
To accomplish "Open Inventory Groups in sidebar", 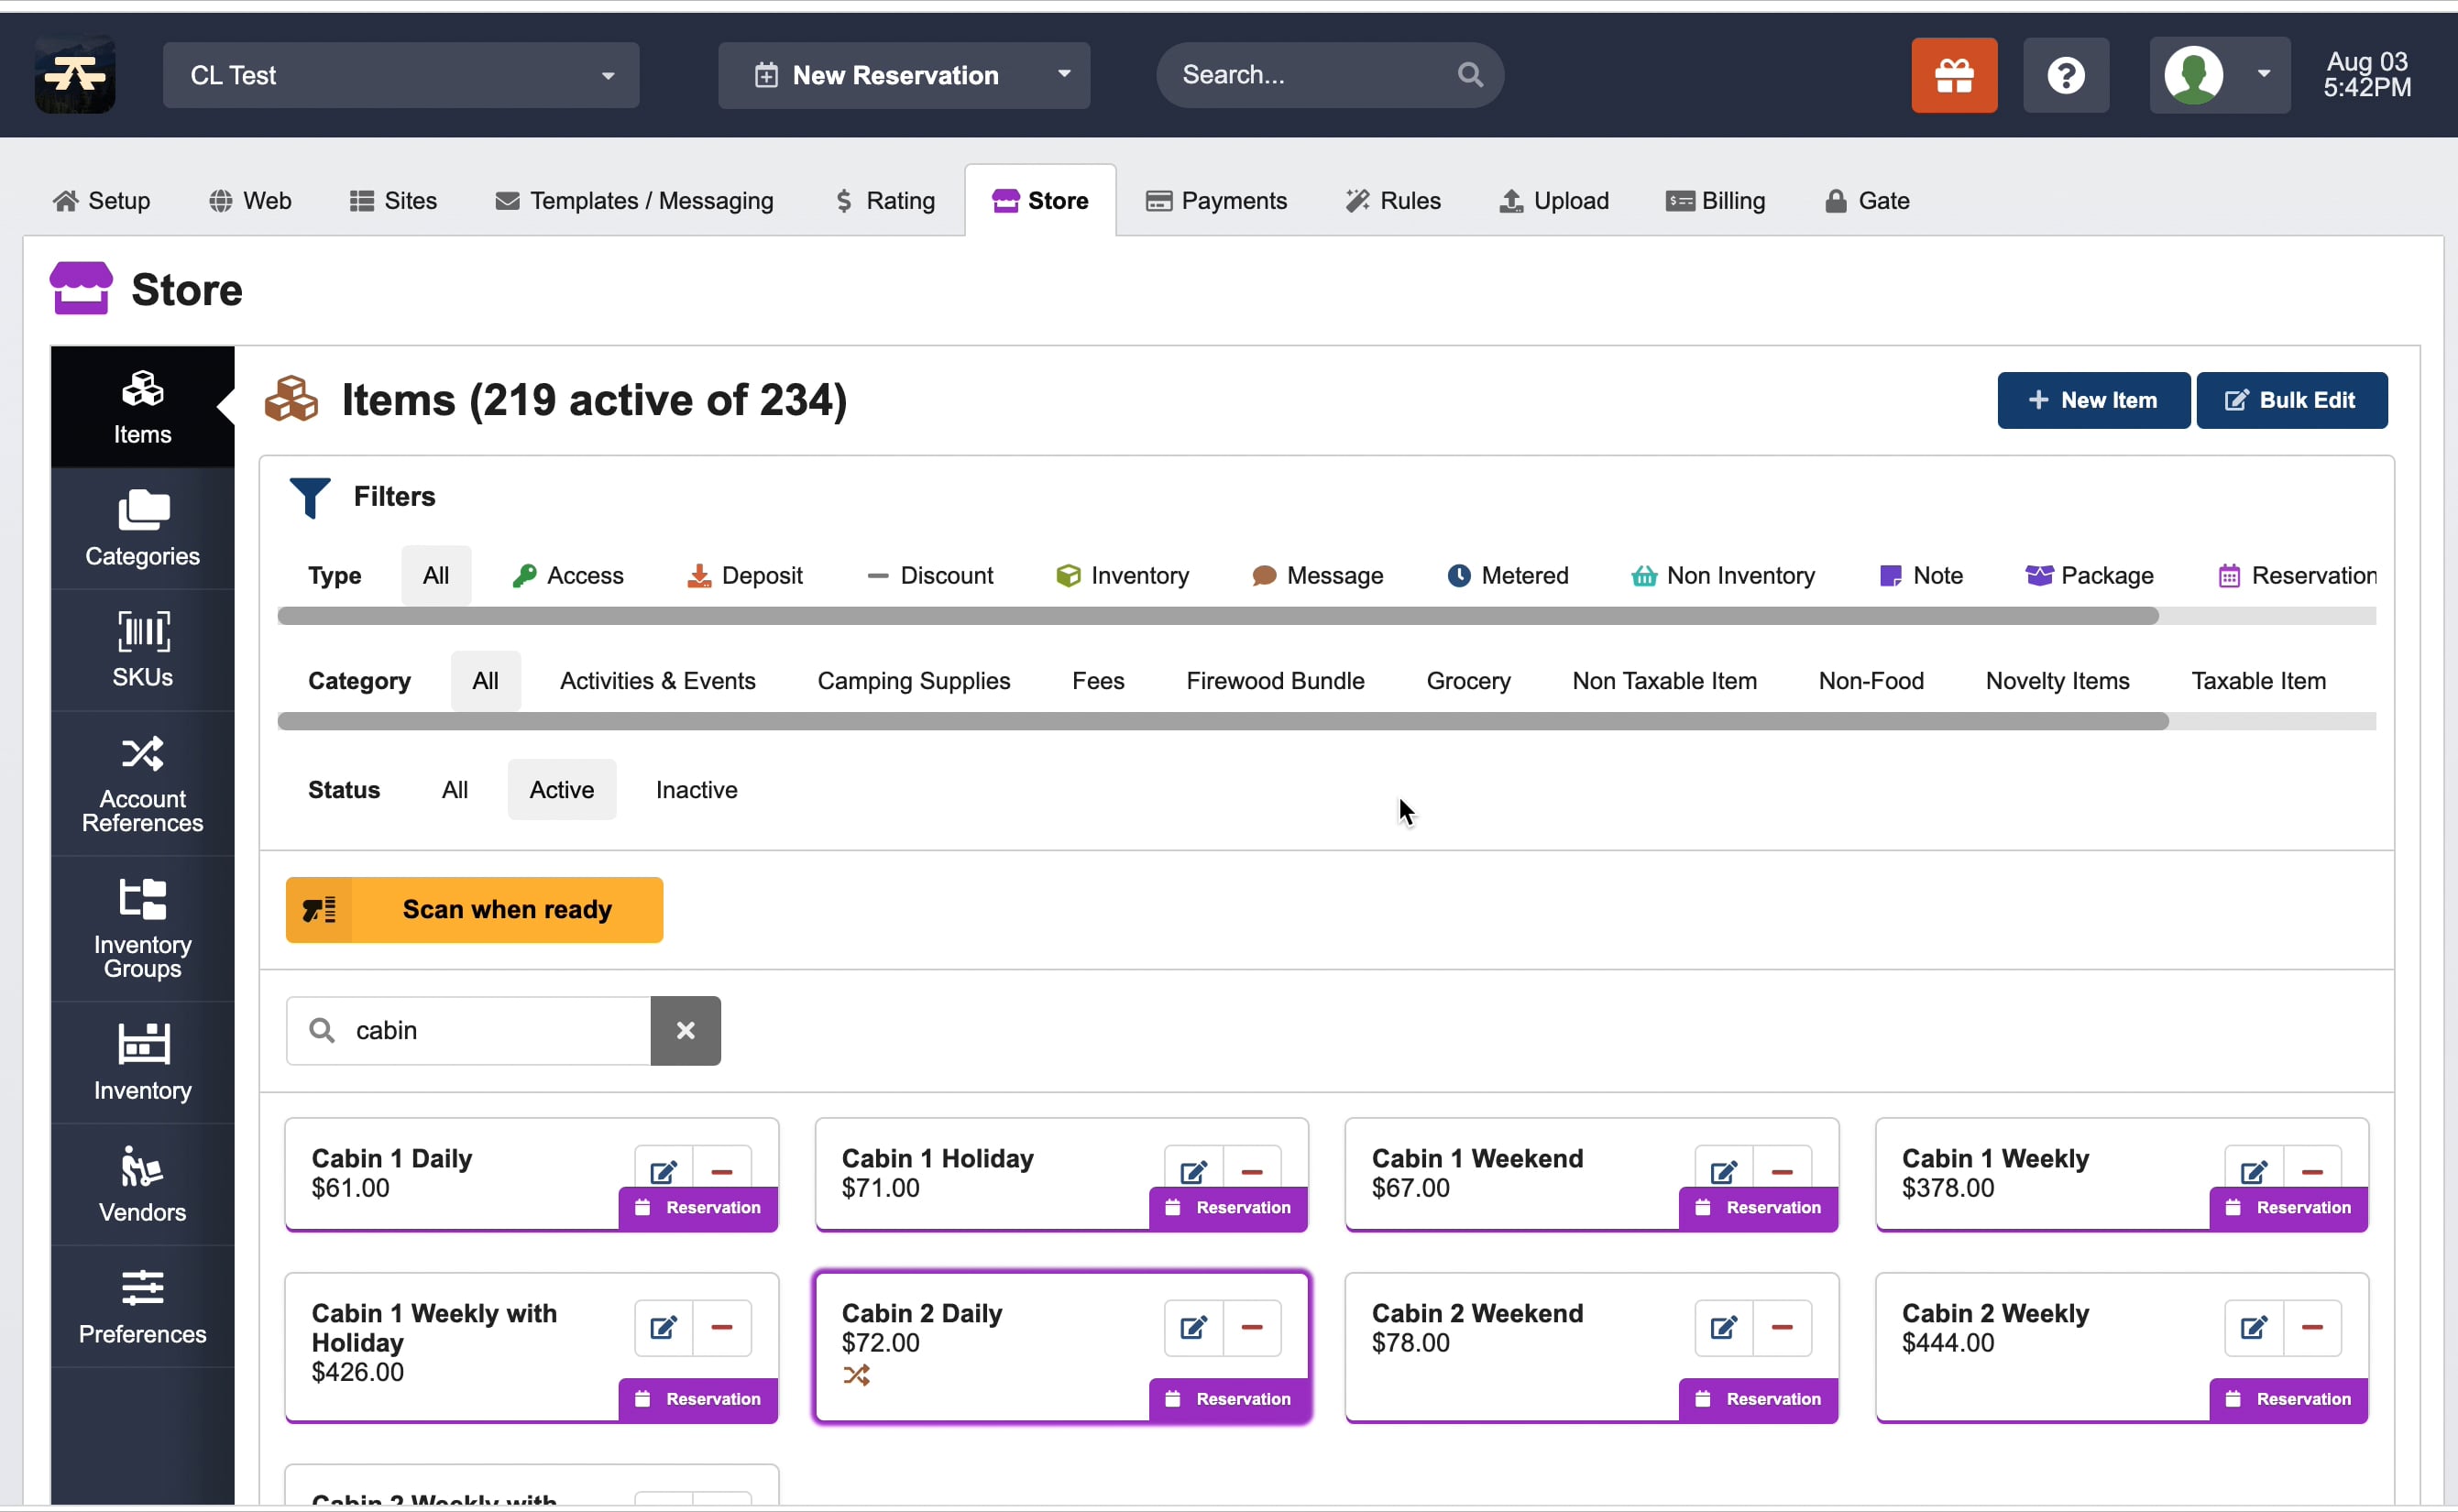I will 142,929.
